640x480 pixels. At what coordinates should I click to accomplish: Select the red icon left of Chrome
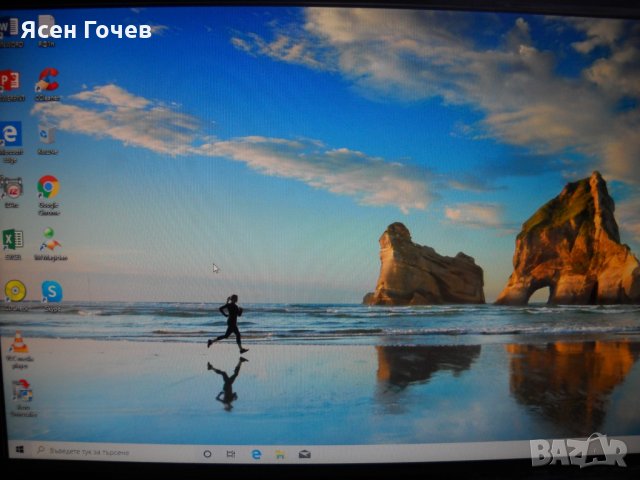[12, 187]
